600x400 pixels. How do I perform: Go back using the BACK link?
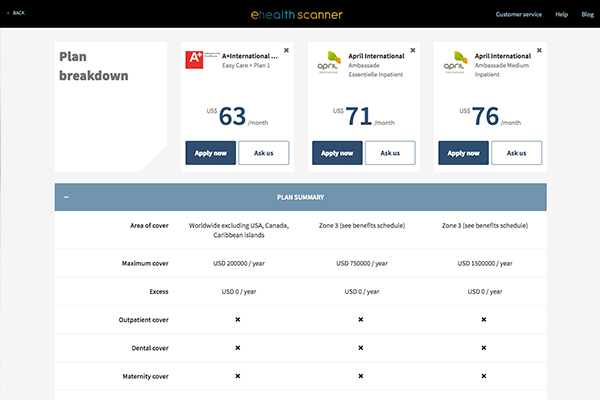click(16, 13)
